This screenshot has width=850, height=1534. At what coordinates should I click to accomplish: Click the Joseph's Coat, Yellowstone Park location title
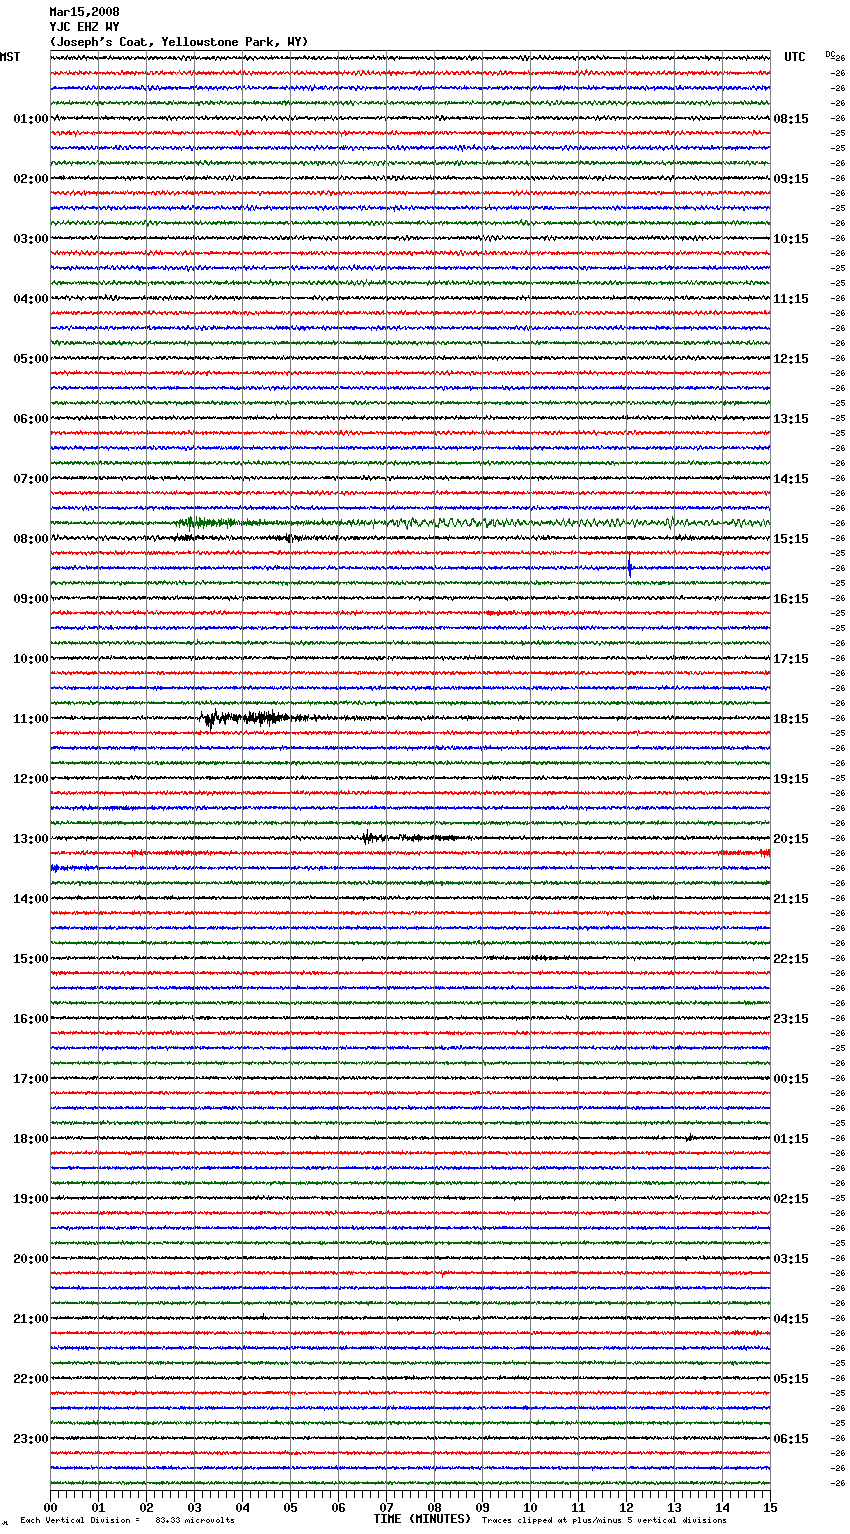pos(179,42)
